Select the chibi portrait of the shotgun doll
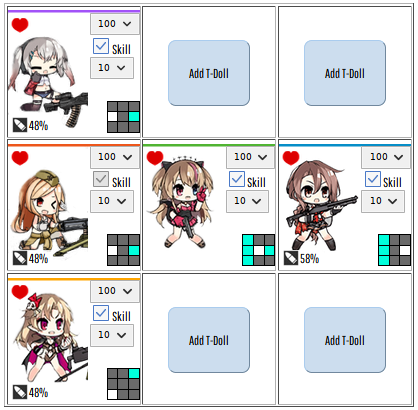The width and height of the screenshot is (418, 410). coord(320,205)
